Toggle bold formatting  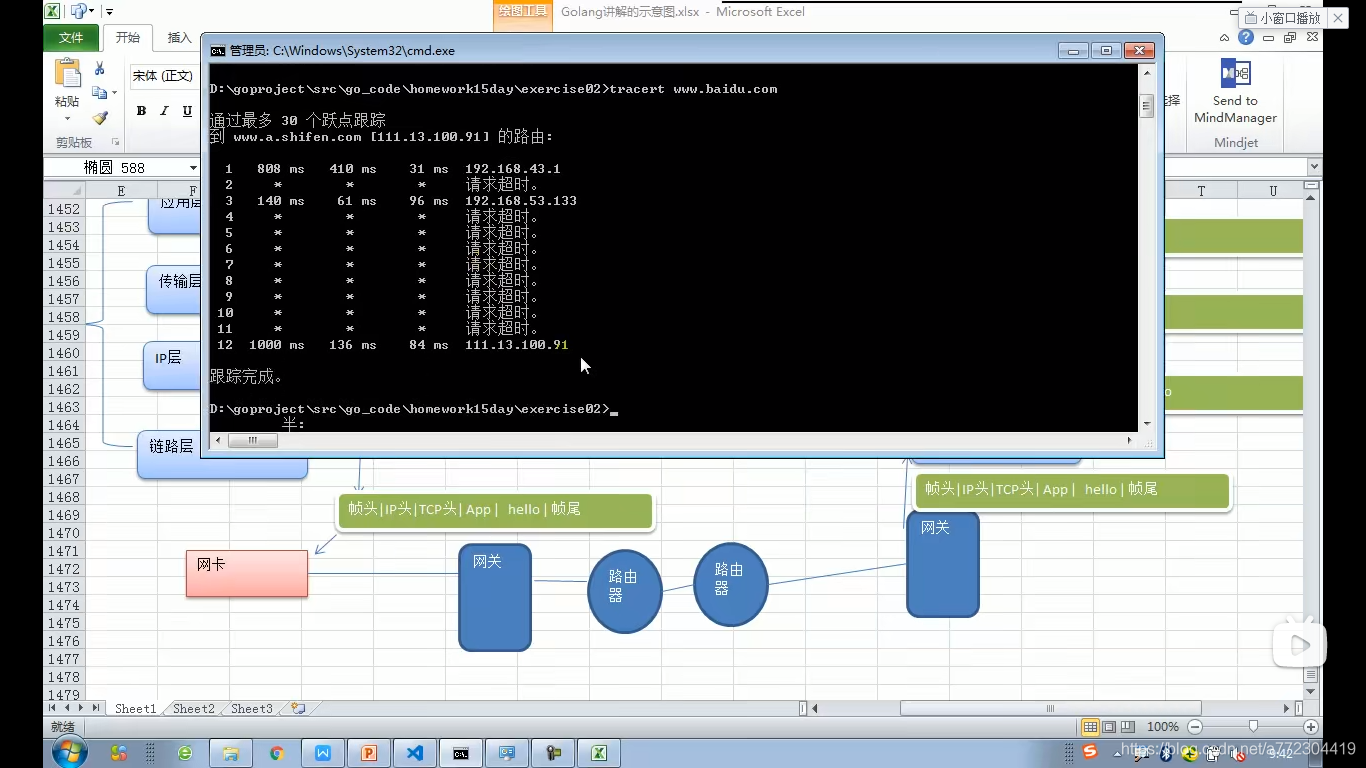coord(141,111)
